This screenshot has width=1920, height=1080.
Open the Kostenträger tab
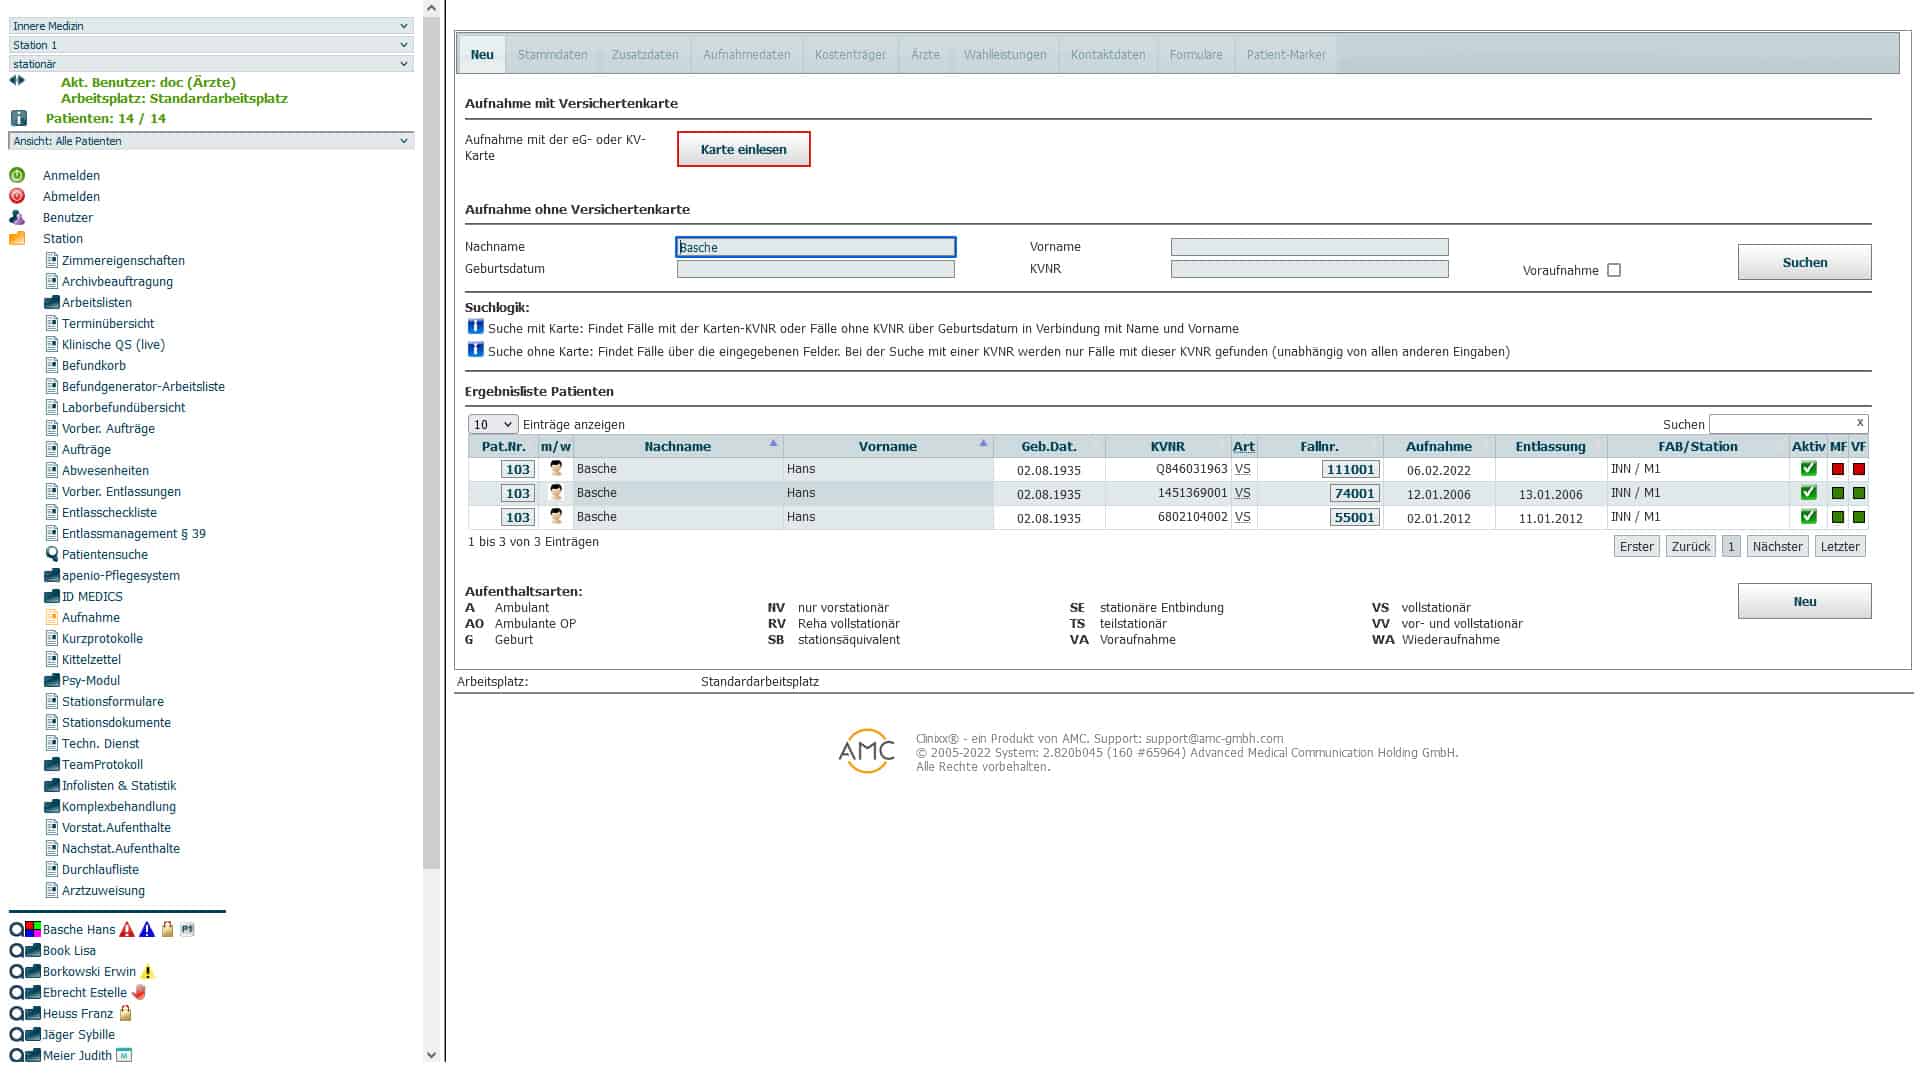point(850,55)
